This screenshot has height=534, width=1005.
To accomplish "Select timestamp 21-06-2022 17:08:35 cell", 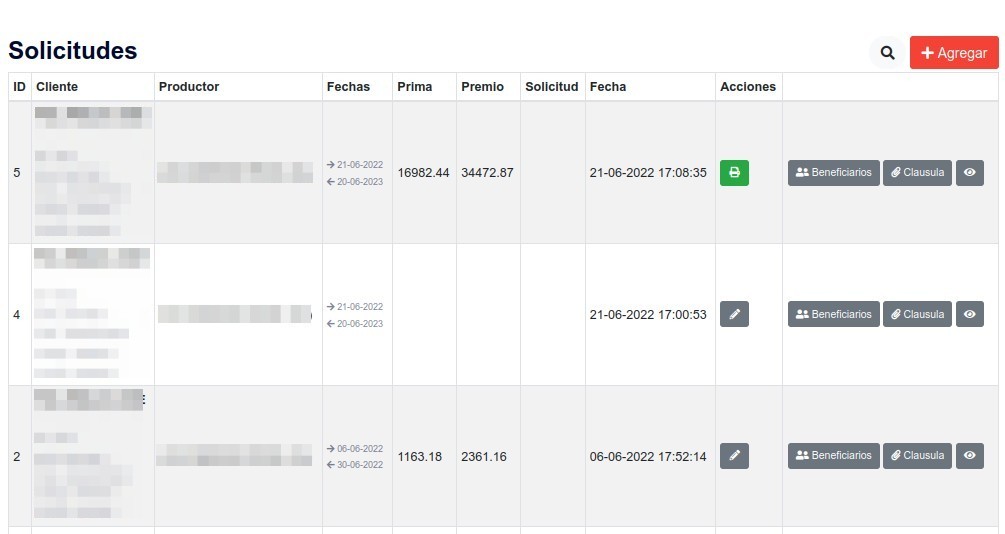I will [648, 173].
